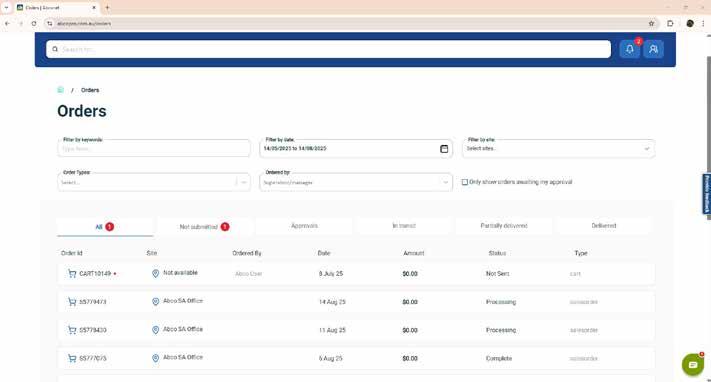711x382 pixels.
Task: Open browser extensions icon
Action: tap(670, 23)
